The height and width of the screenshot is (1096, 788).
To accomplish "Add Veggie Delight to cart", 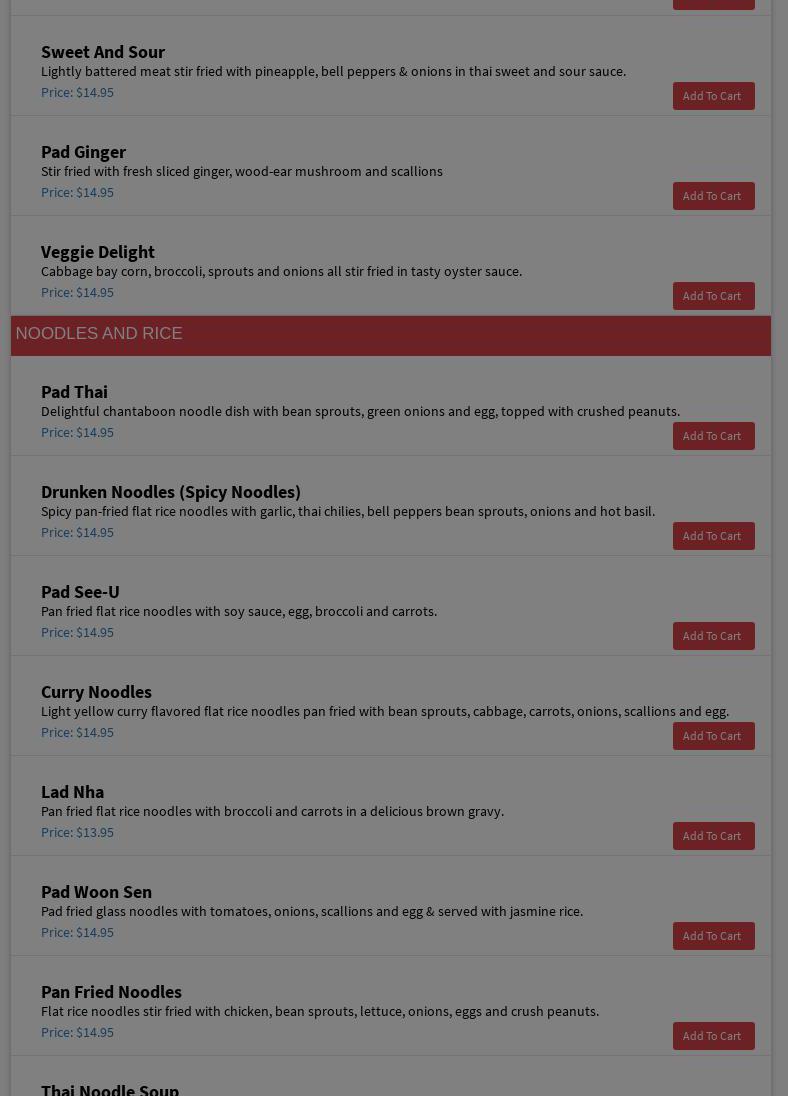I will (x=713, y=296).
